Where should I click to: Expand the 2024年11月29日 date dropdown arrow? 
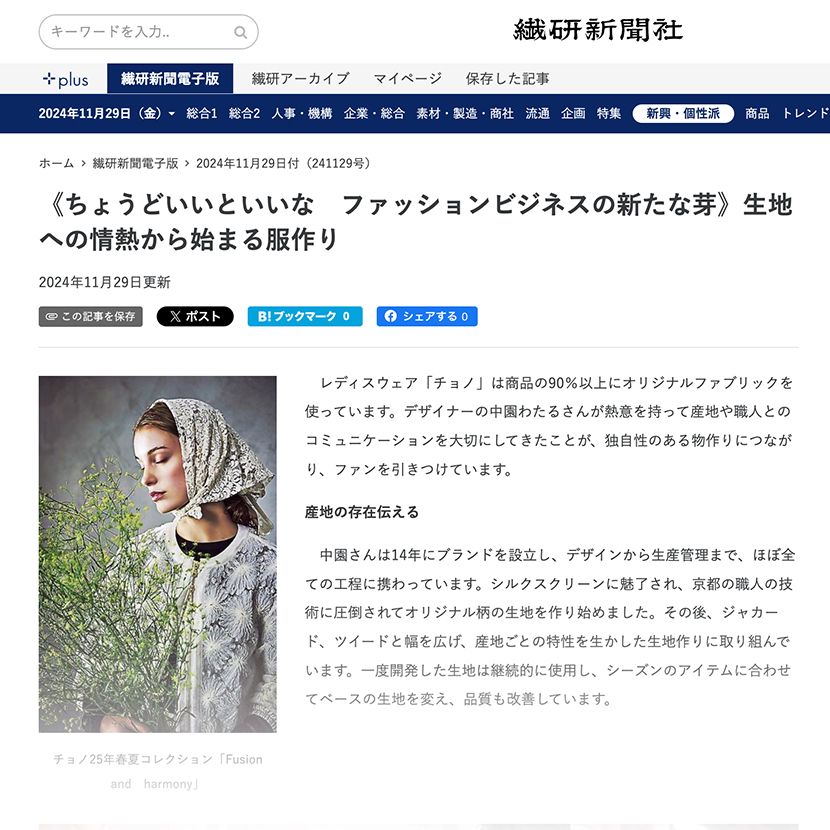pos(172,114)
